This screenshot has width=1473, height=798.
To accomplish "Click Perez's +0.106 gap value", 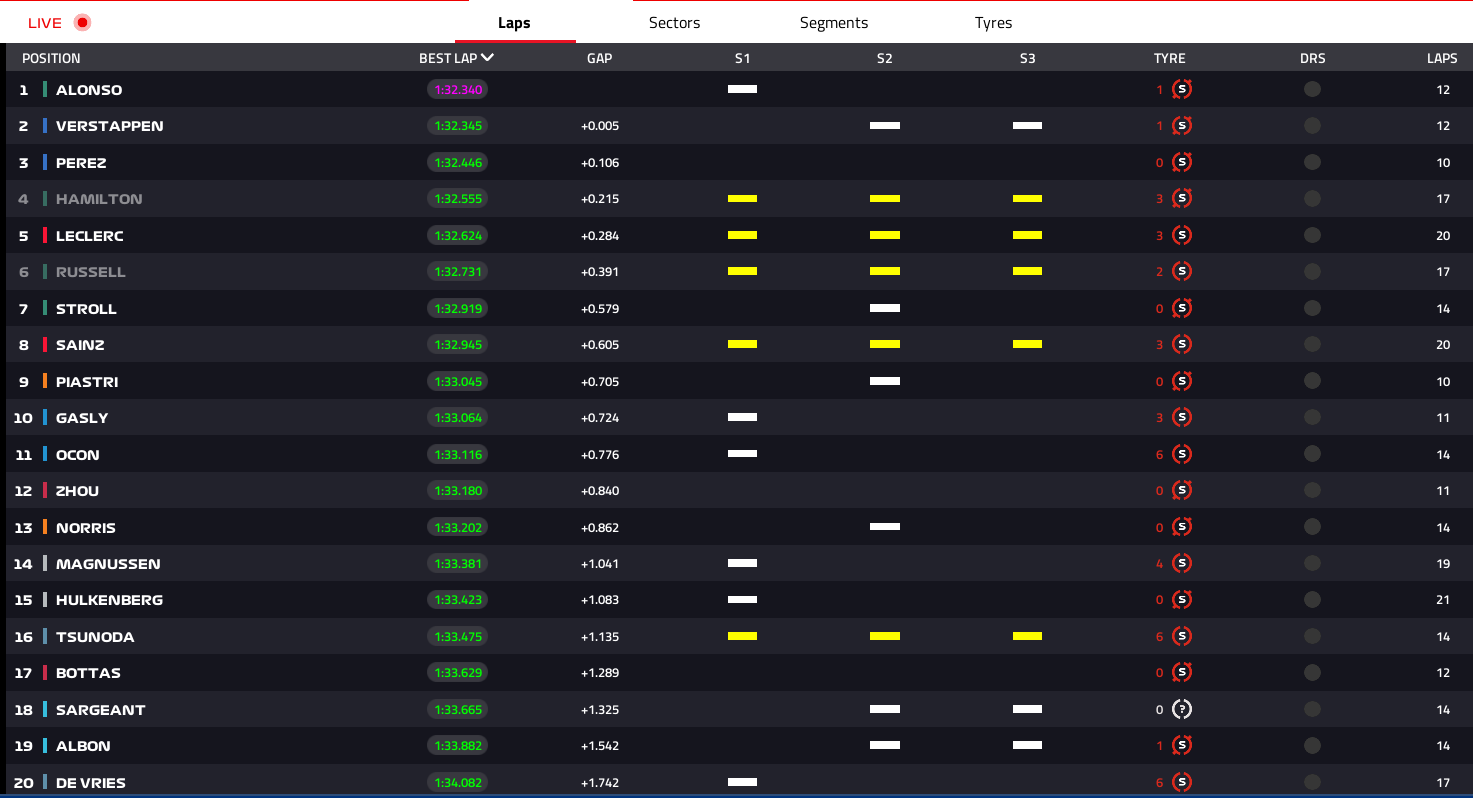I will 600,162.
